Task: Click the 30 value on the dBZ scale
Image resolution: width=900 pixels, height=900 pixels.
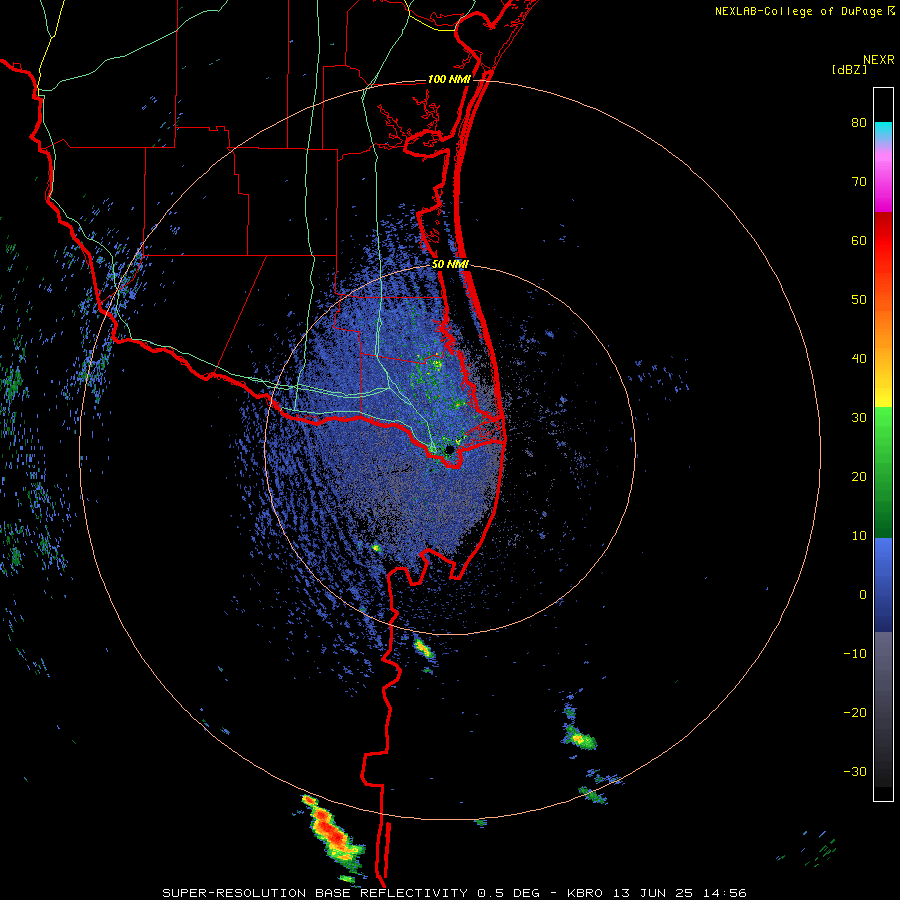Action: coord(859,418)
